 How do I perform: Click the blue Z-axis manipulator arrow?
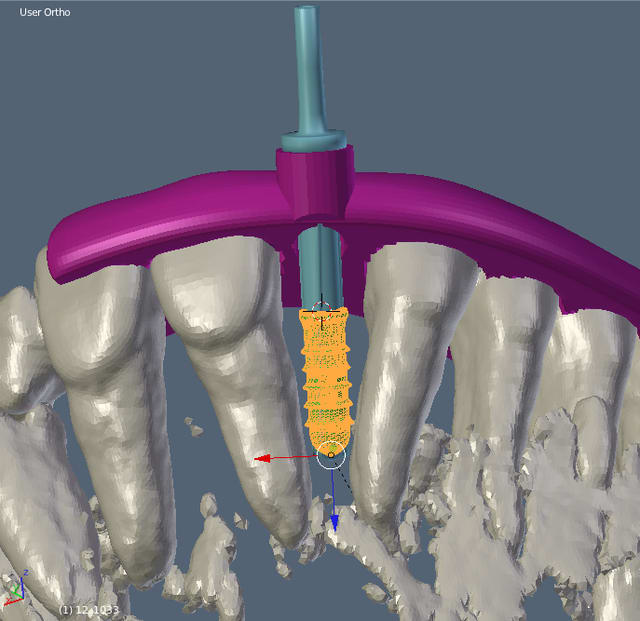tap(335, 519)
